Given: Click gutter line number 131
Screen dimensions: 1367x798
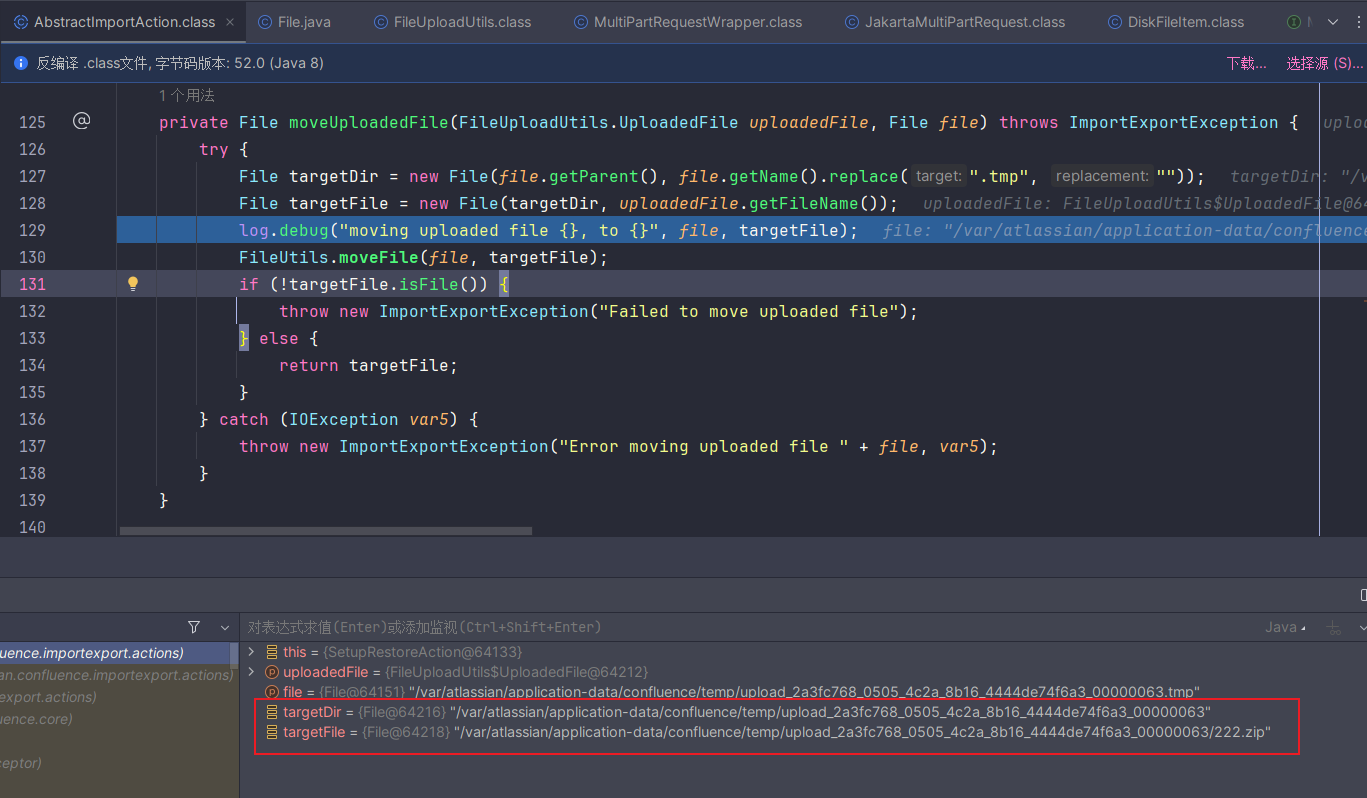Looking at the screenshot, I should click(33, 284).
